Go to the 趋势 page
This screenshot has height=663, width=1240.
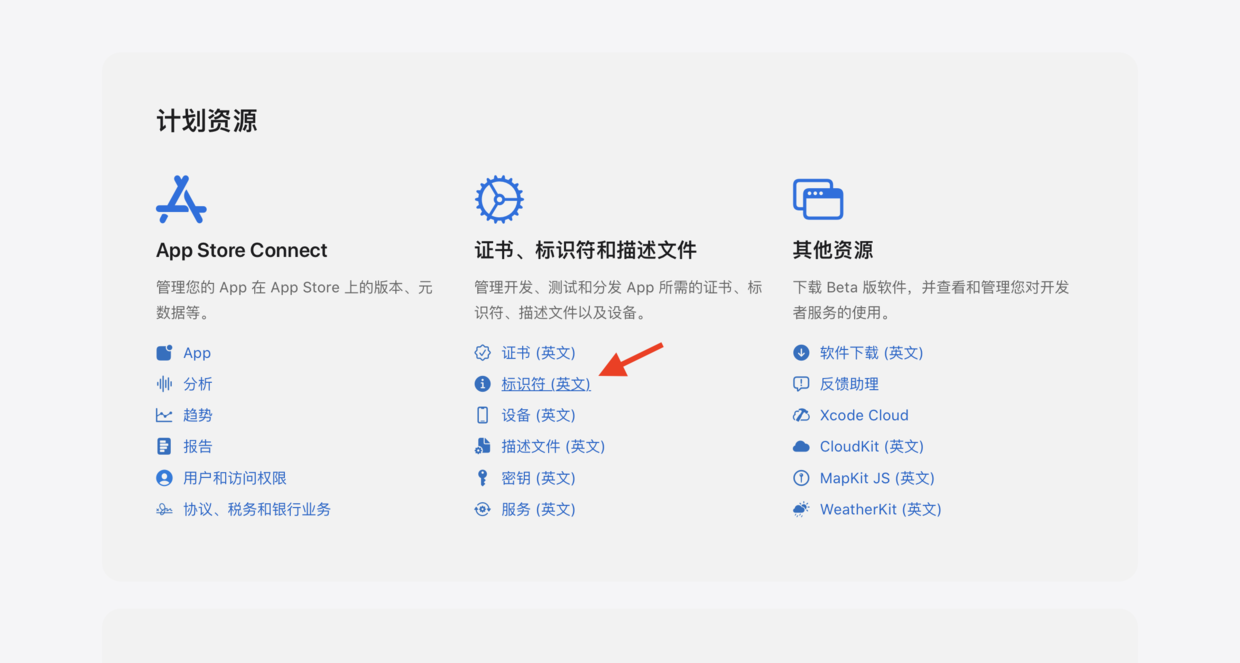pyautogui.click(x=198, y=415)
